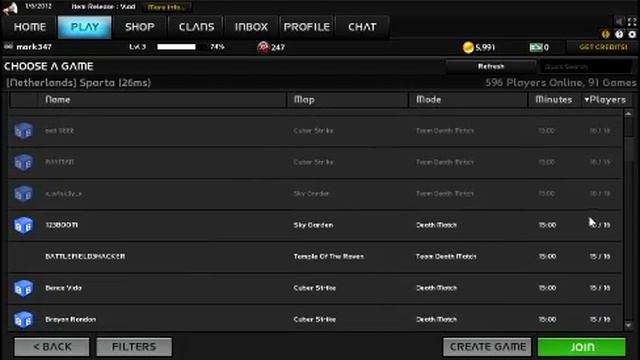Click the Refresh button

(x=491, y=67)
